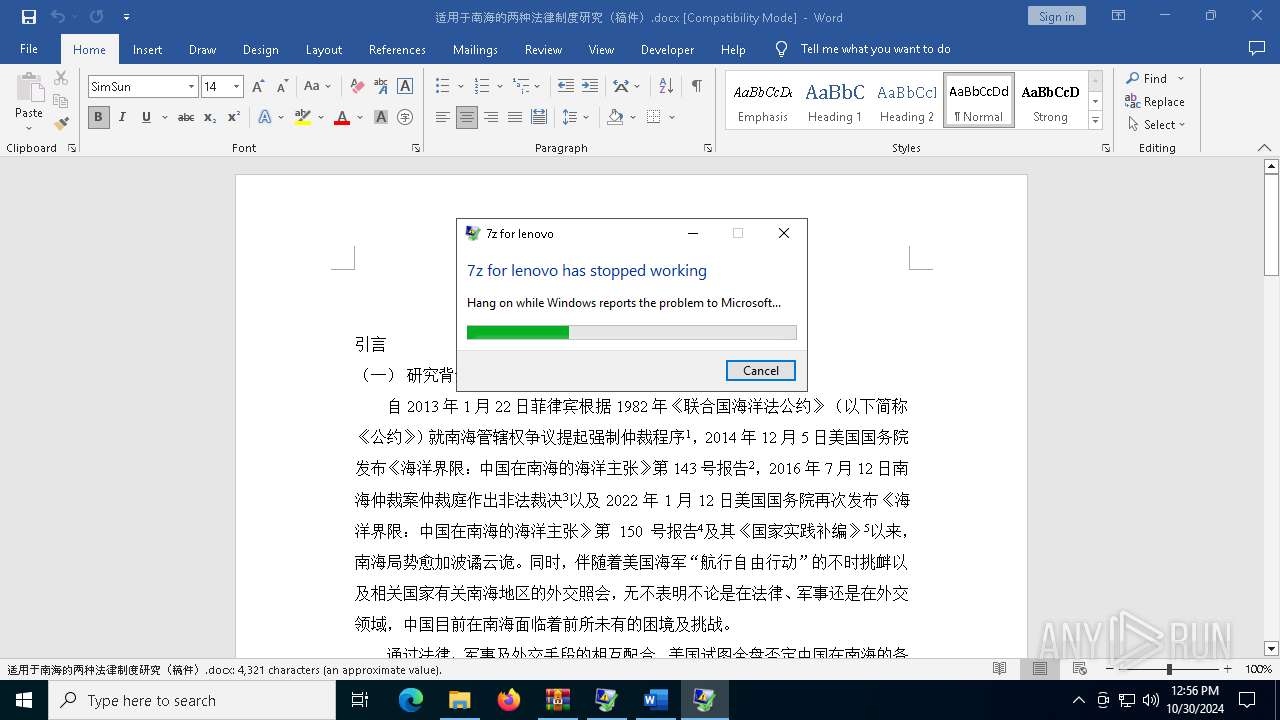Viewport: 1280px width, 720px height.
Task: Switch to the Layout tab
Action: (x=323, y=49)
